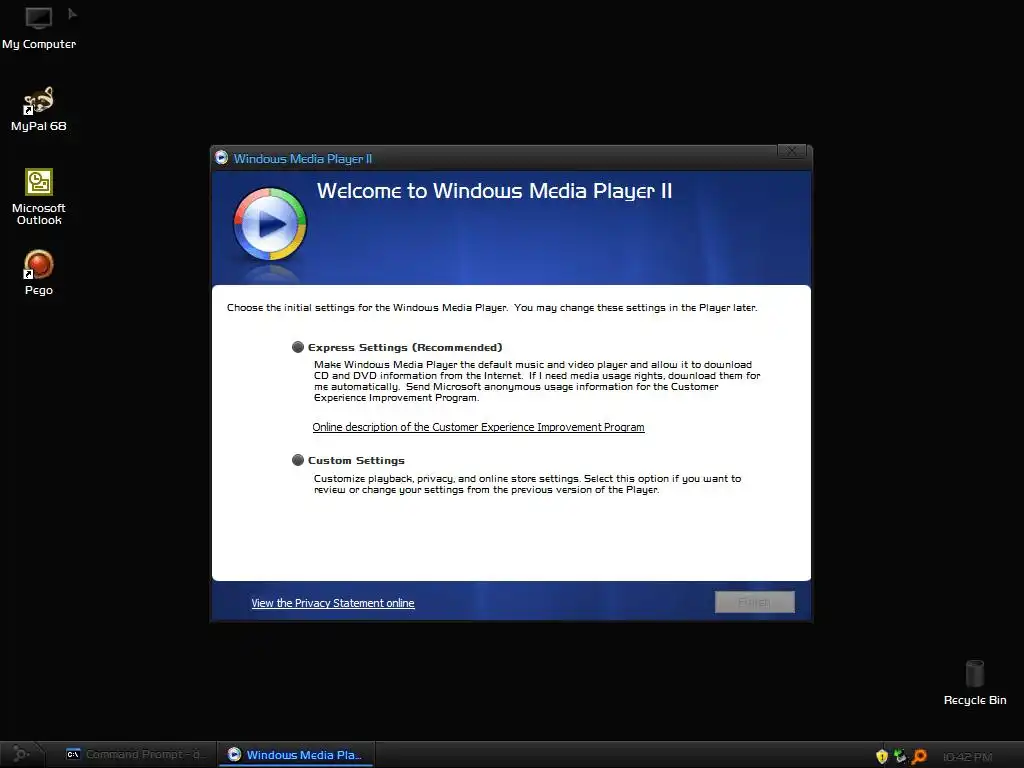Switch to Command Prompt taskbar item
The height and width of the screenshot is (768, 1024).
click(135, 754)
